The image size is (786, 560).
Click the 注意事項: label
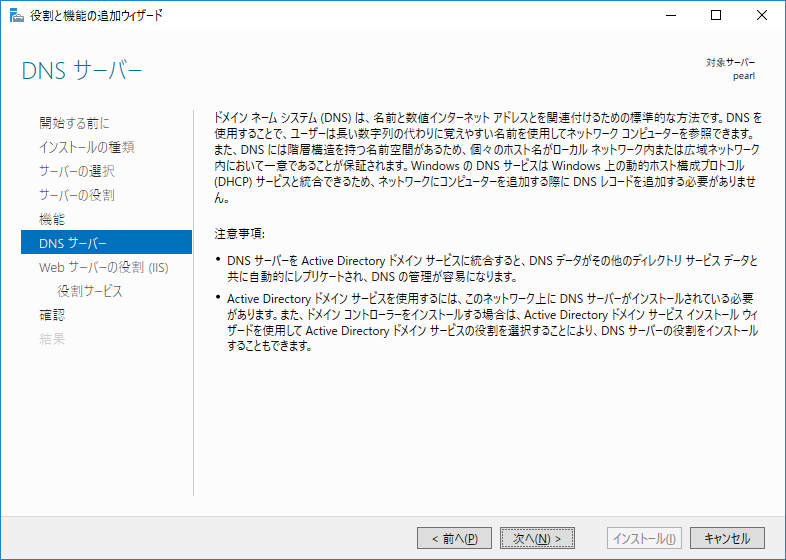[x=240, y=234]
